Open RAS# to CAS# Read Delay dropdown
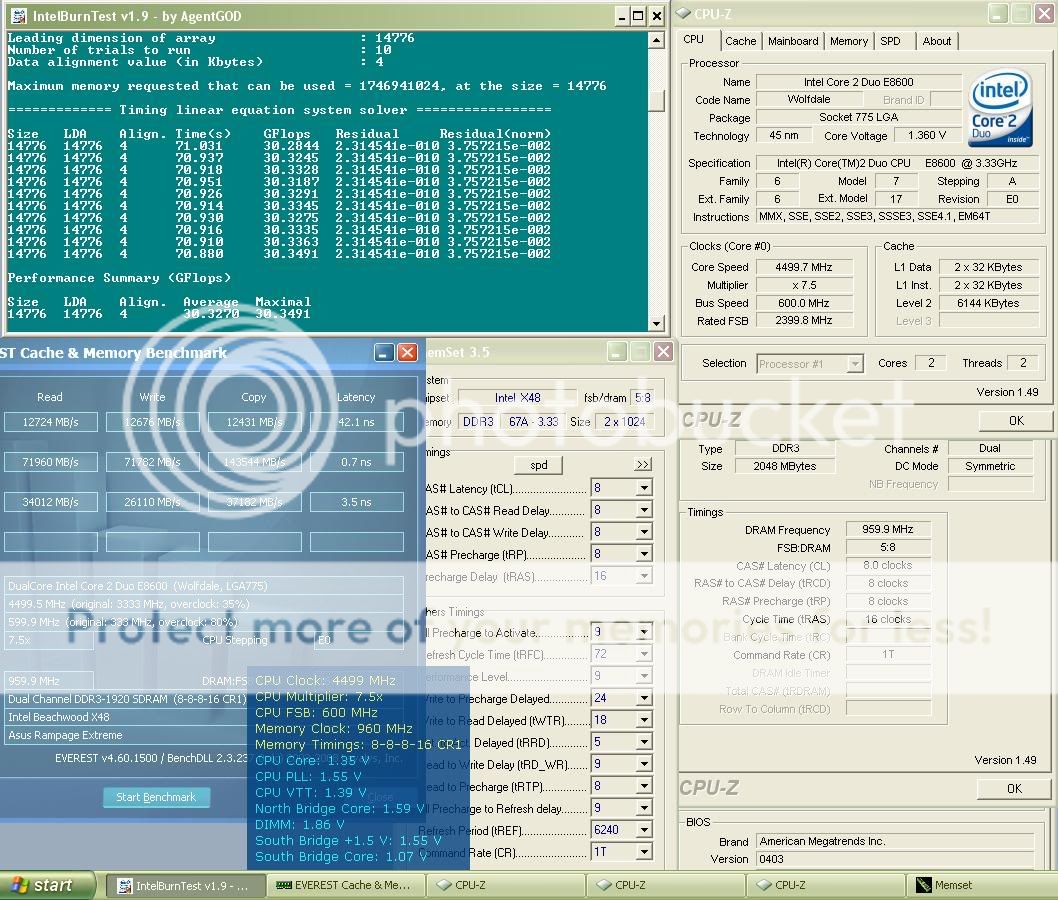Viewport: 1058px width, 900px height. pos(644,510)
